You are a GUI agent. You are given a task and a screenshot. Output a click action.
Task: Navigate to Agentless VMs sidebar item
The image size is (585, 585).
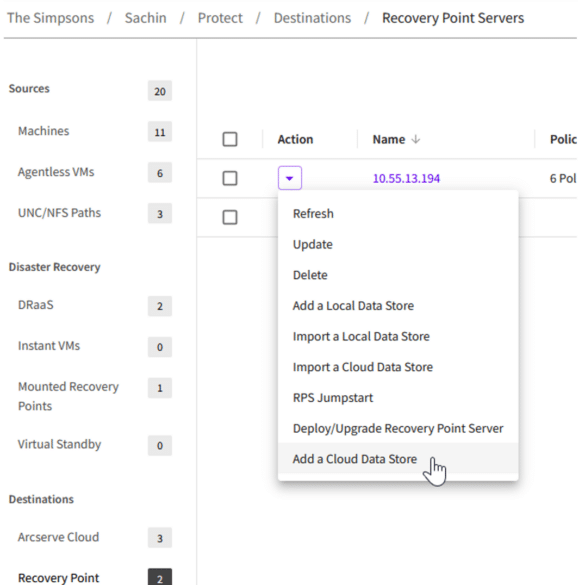point(56,172)
